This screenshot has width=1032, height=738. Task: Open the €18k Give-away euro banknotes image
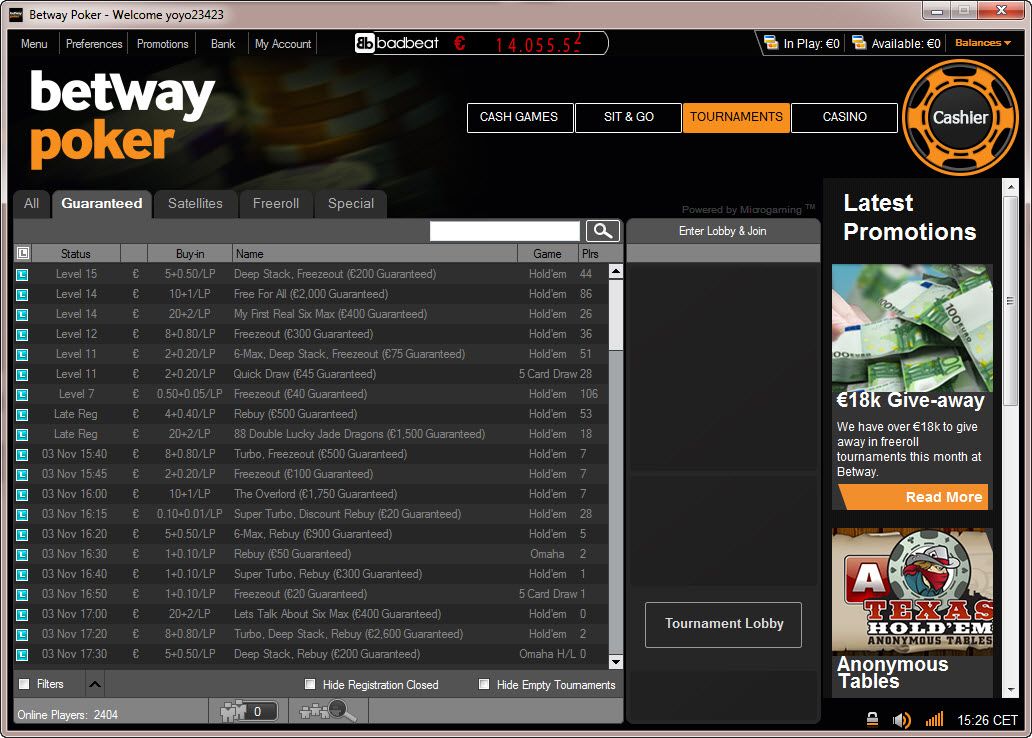912,328
